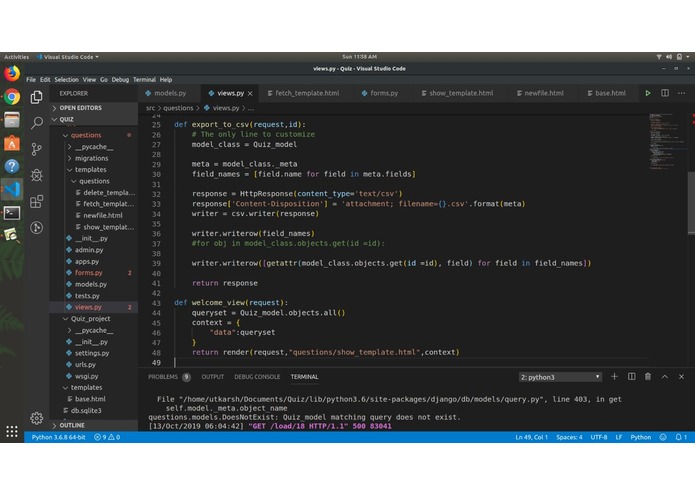Screen dimensions: 695x494
Task: Open the Explorer view in activity bar
Action: pyautogui.click(x=37, y=97)
